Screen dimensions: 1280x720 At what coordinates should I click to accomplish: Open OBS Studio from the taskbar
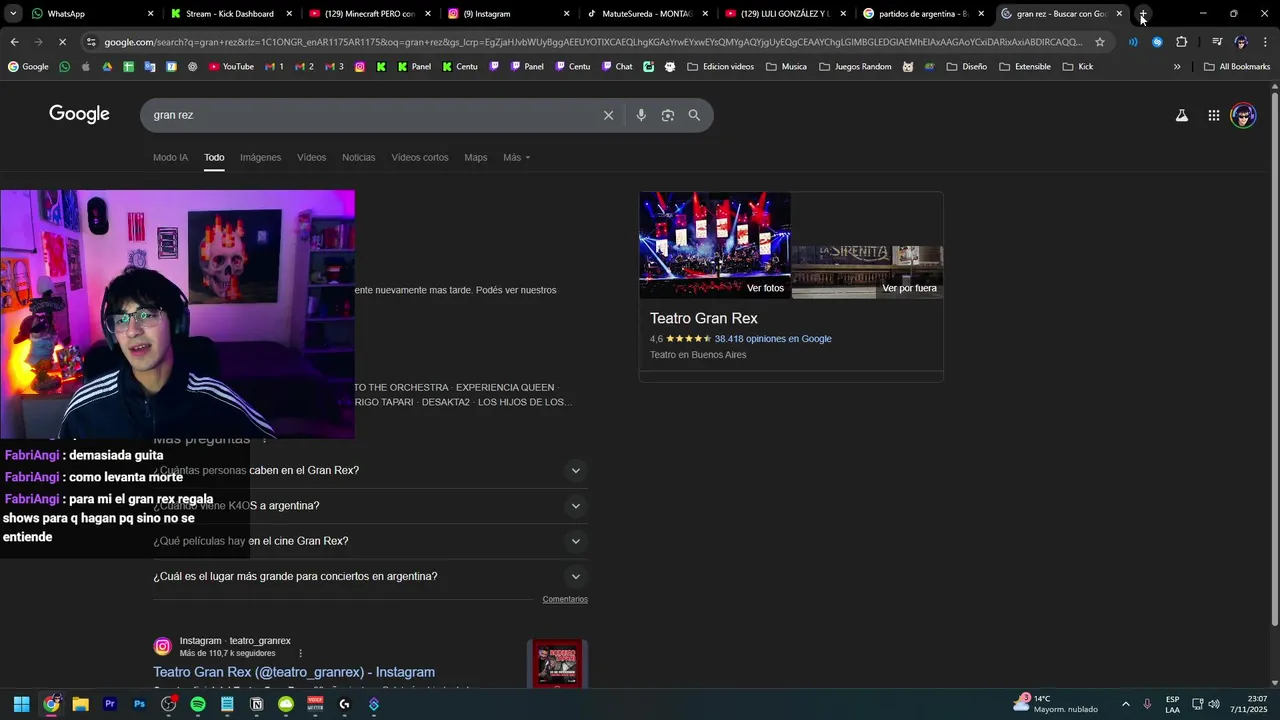pos(169,704)
